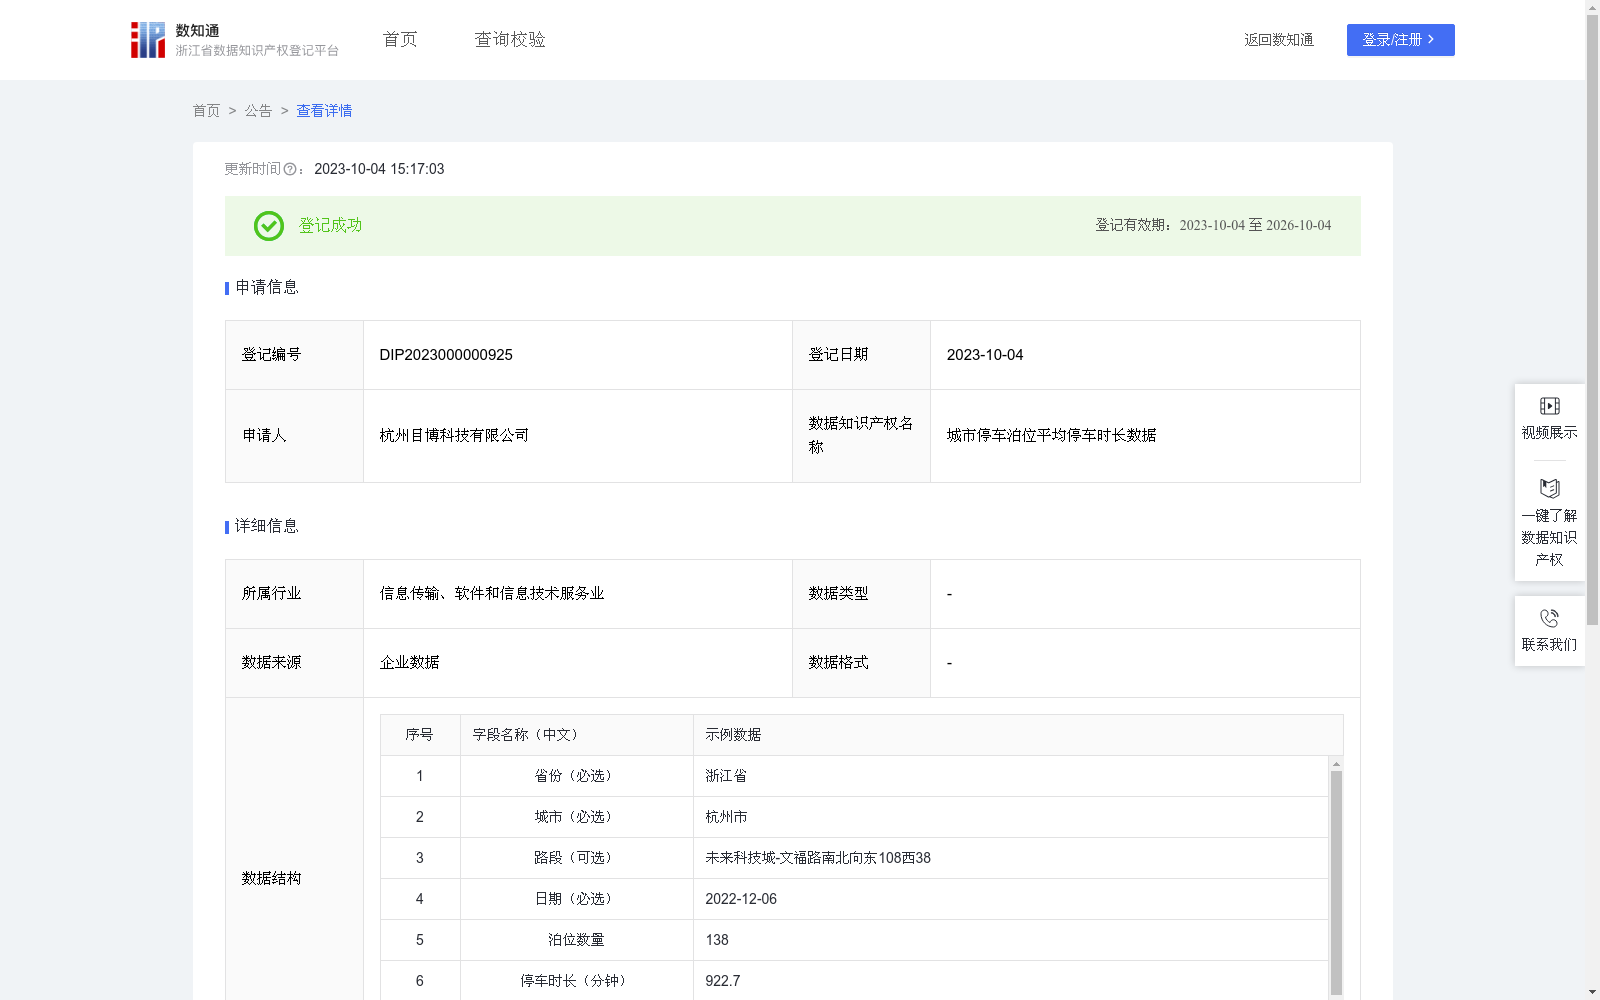Click the 返回数知通 link
The height and width of the screenshot is (1000, 1600).
point(1278,40)
